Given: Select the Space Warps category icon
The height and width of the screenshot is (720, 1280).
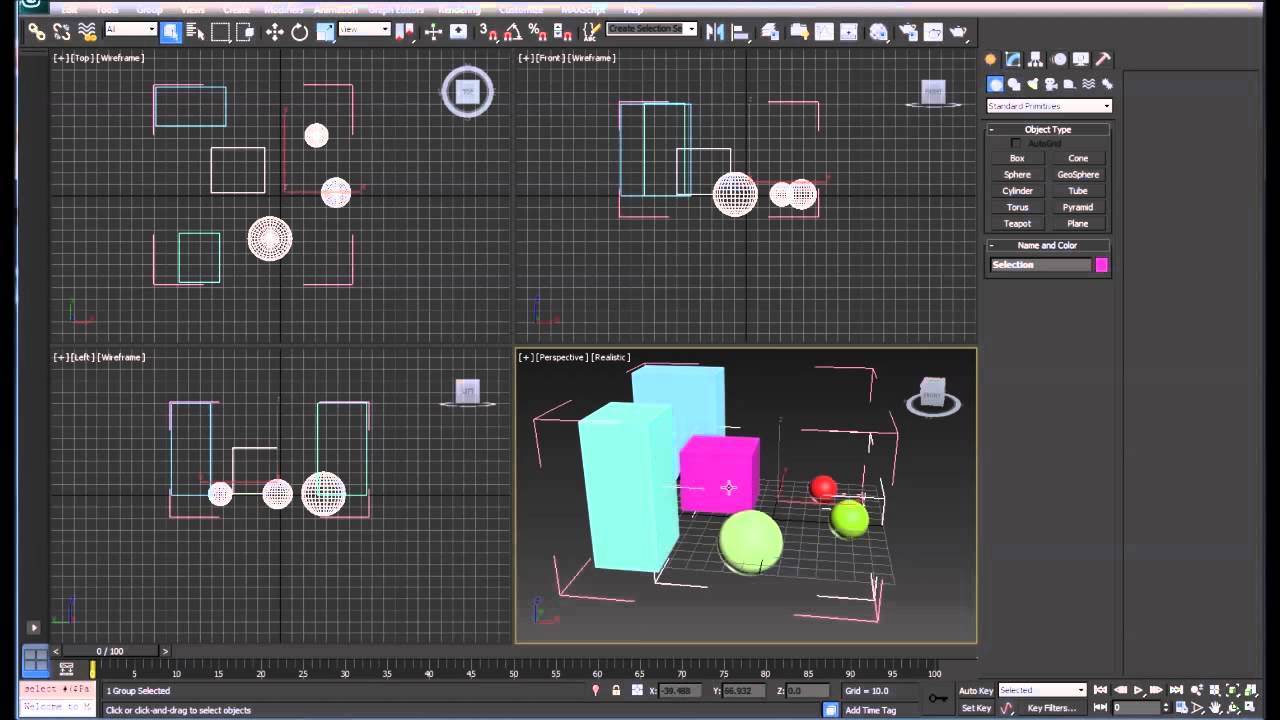Looking at the screenshot, I should point(1089,84).
